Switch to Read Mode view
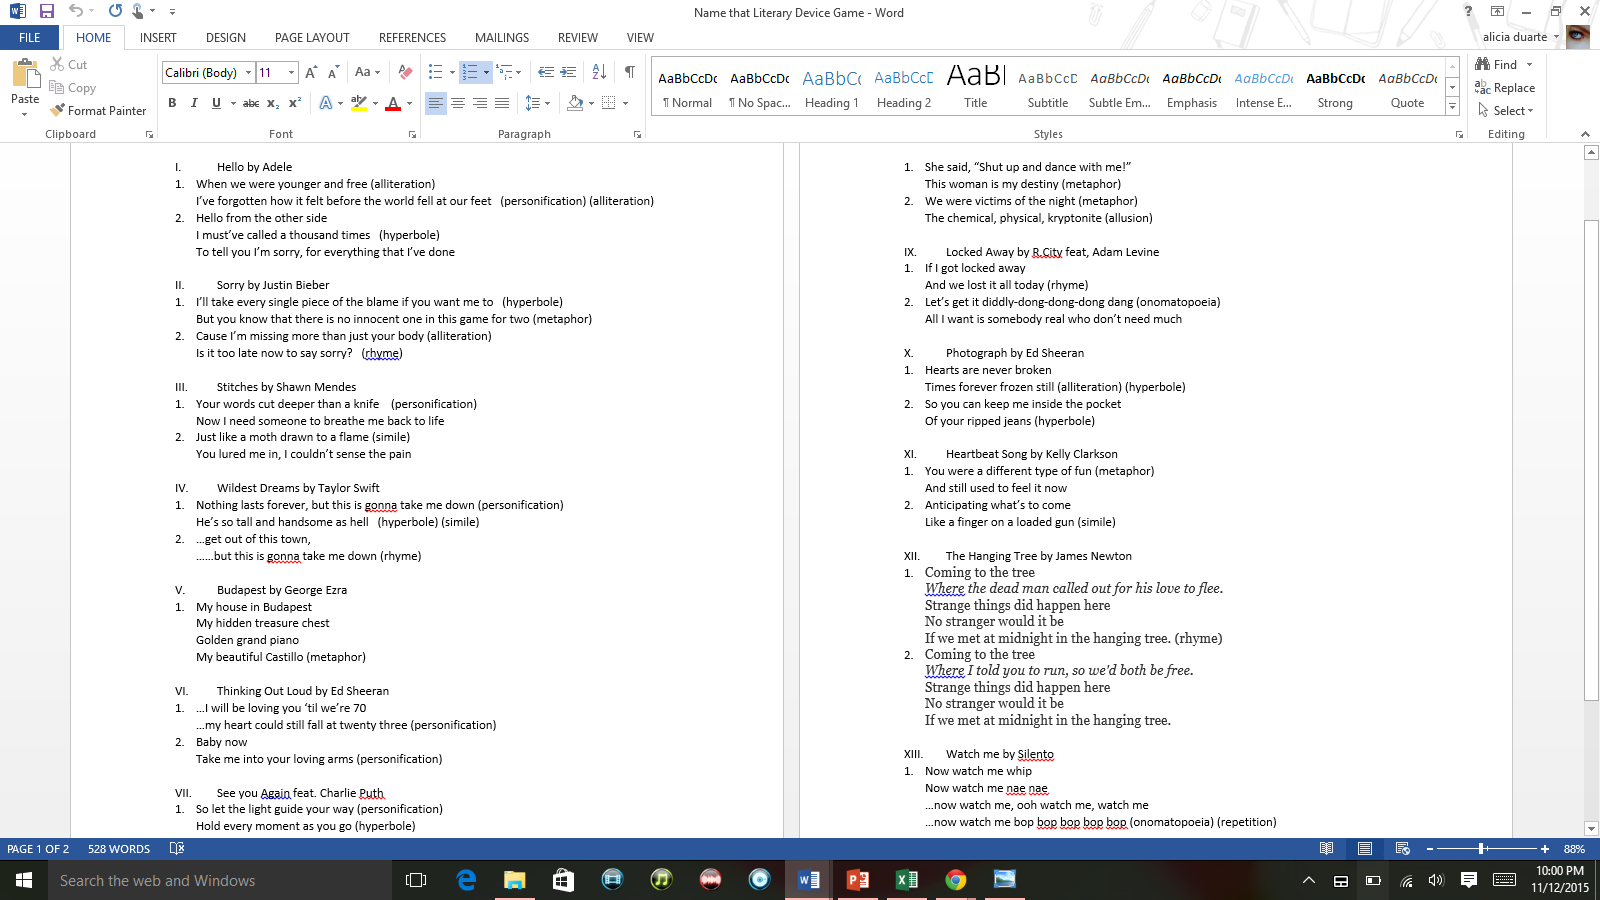Viewport: 1600px width, 900px height. coord(1326,849)
